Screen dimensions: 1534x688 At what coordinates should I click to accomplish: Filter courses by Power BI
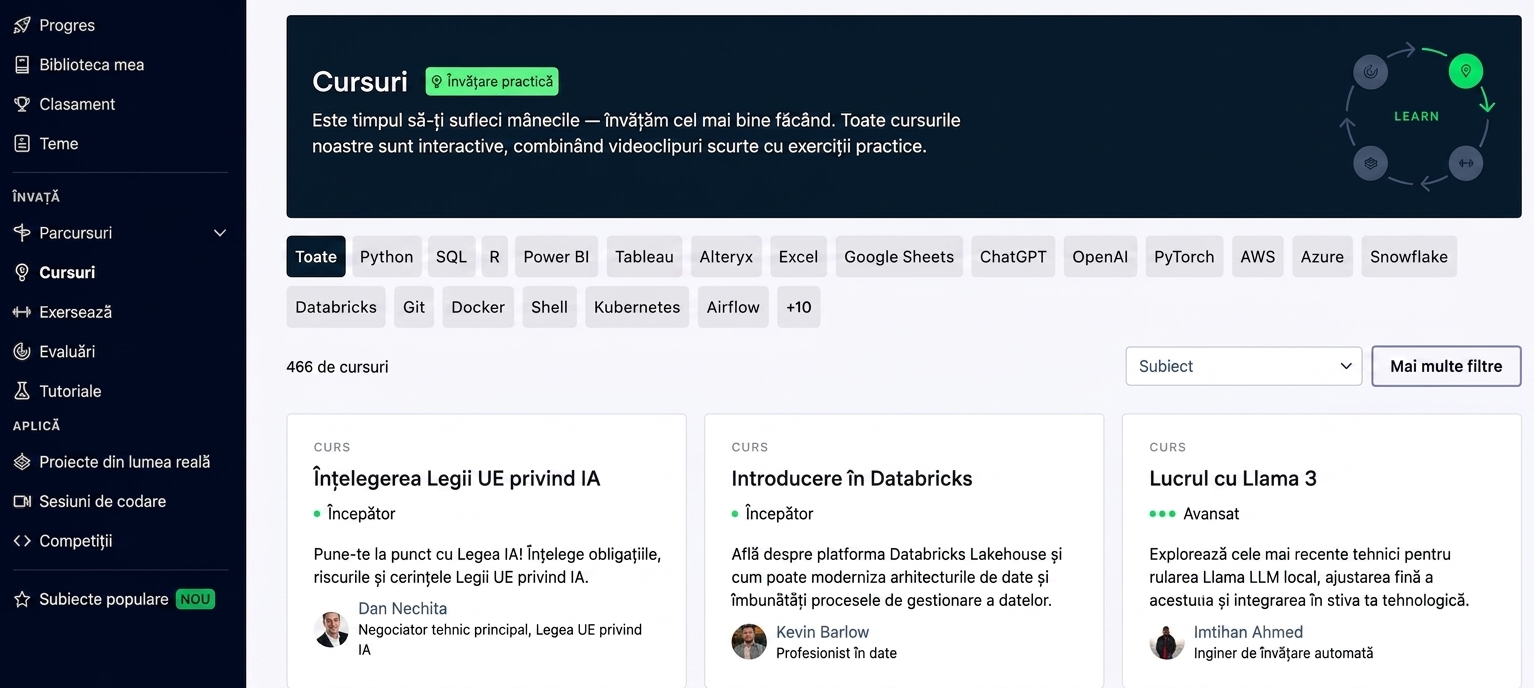click(556, 257)
